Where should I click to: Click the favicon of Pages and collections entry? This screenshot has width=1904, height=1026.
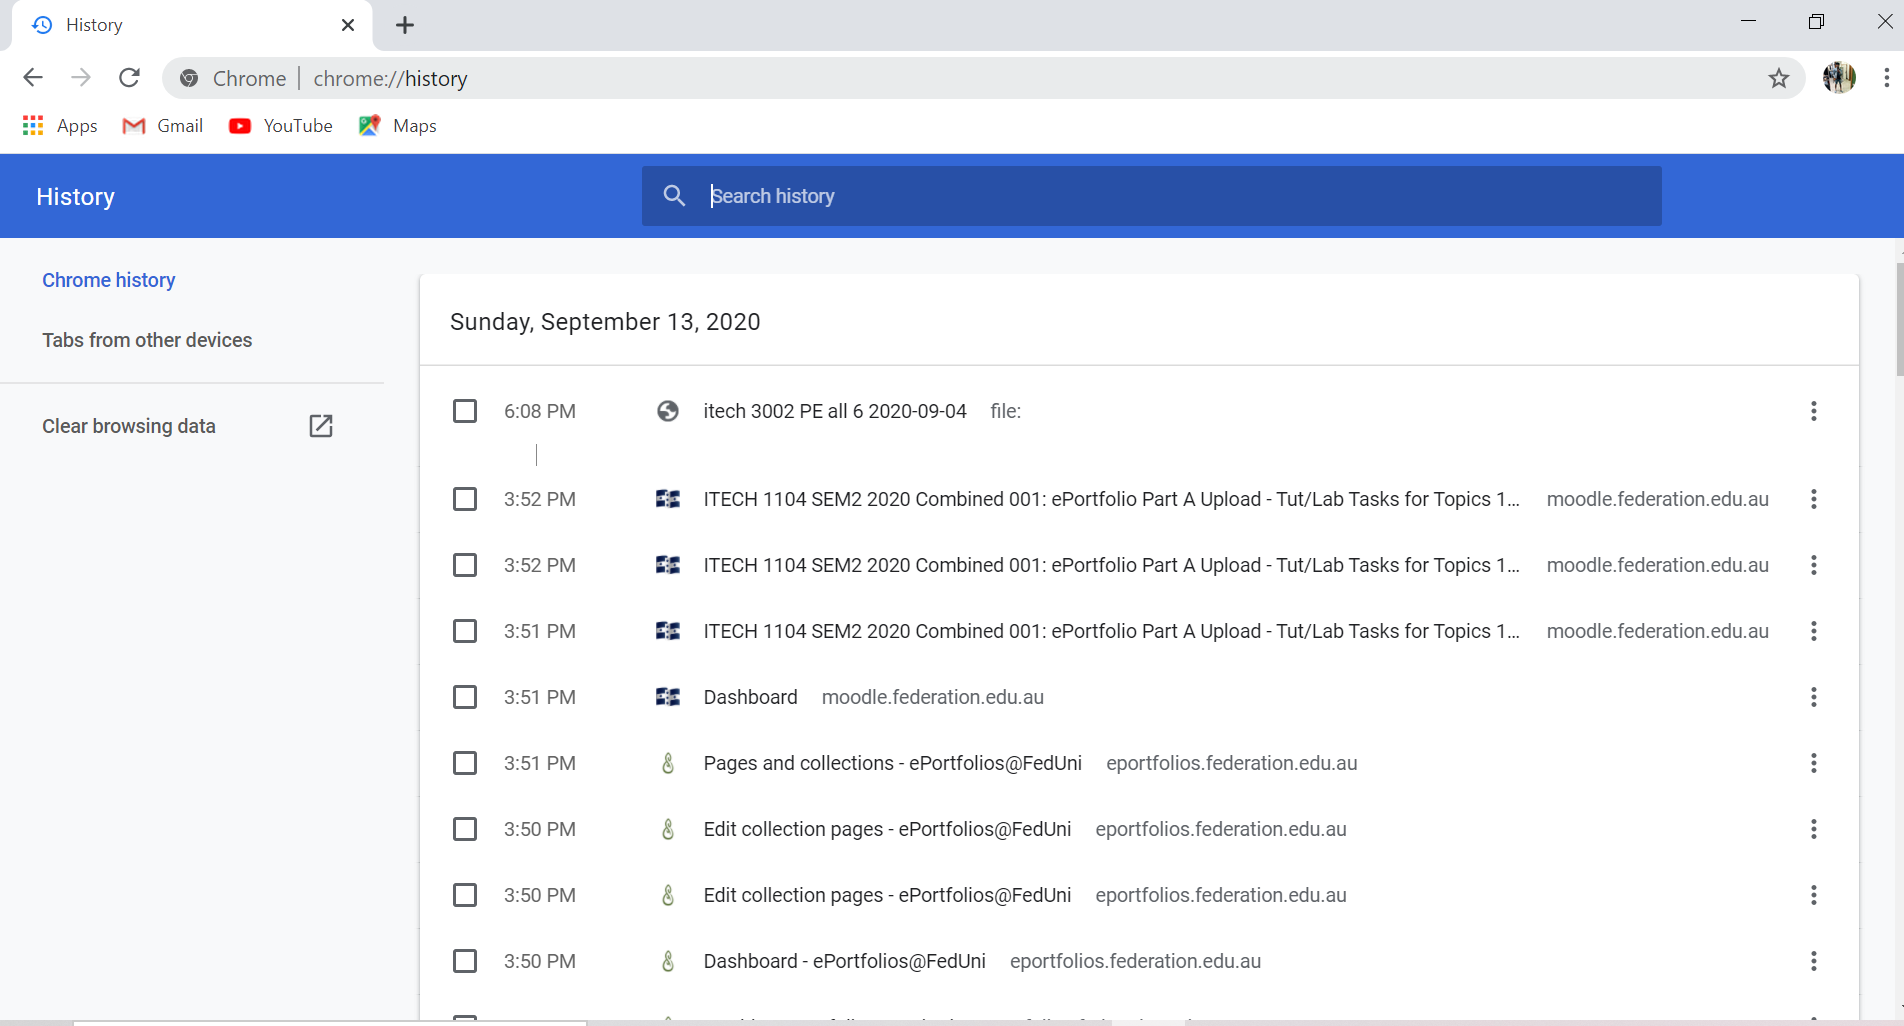pyautogui.click(x=668, y=763)
